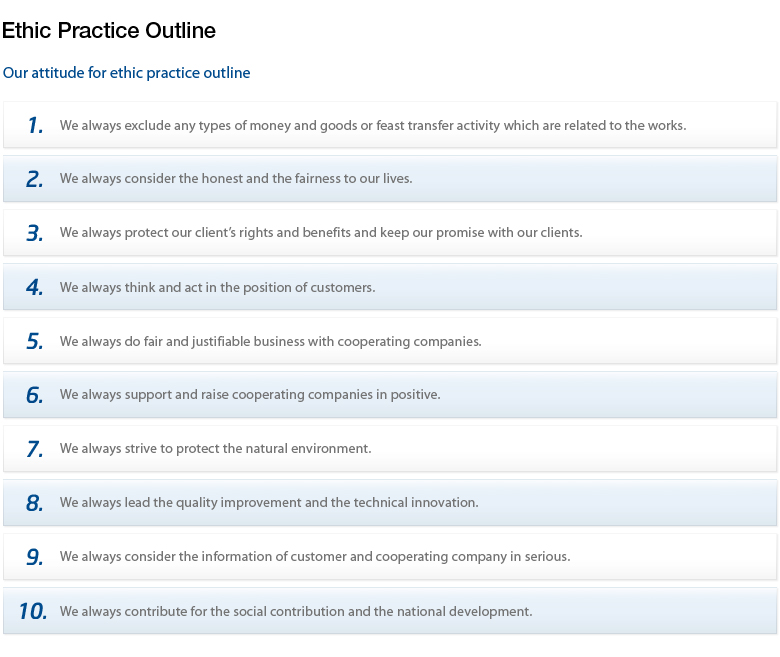Screen dimensions: 780x657
Task: Click the honest and fairness statement
Action: click(x=236, y=179)
